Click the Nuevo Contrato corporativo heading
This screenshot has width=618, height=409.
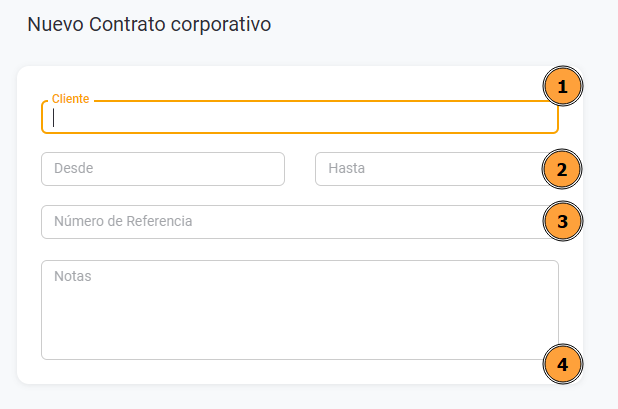pos(149,25)
